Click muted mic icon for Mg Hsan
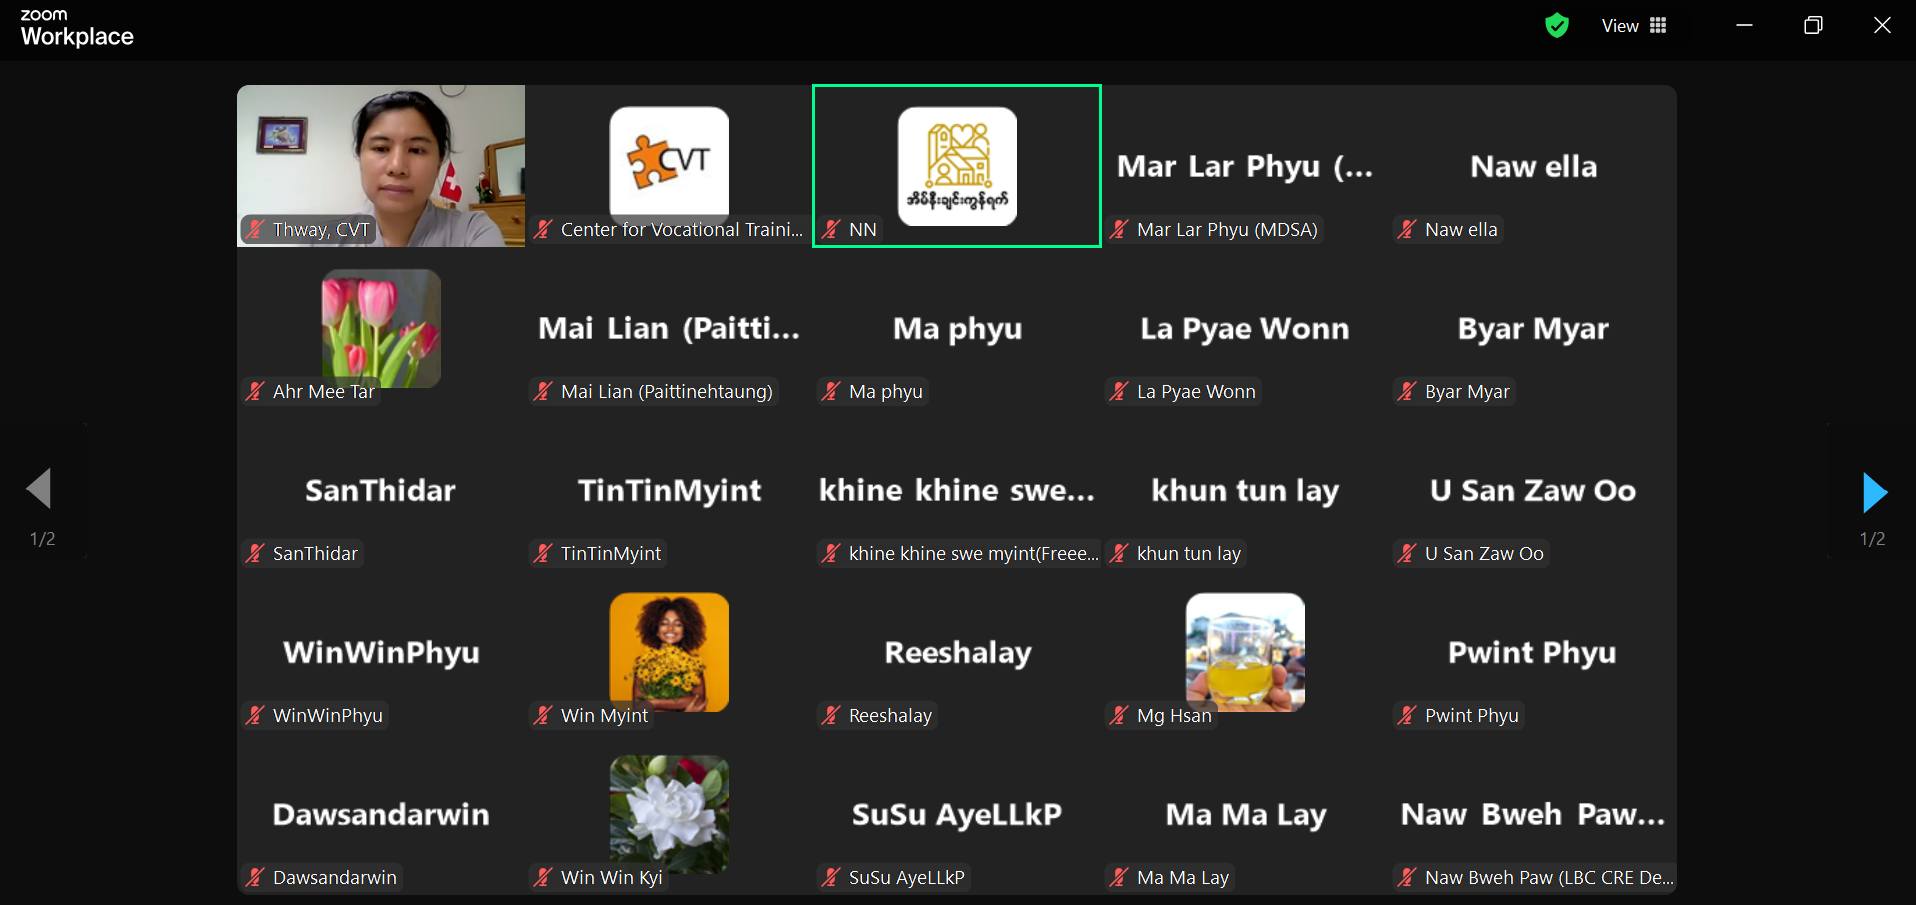This screenshot has width=1916, height=905. tap(1119, 715)
